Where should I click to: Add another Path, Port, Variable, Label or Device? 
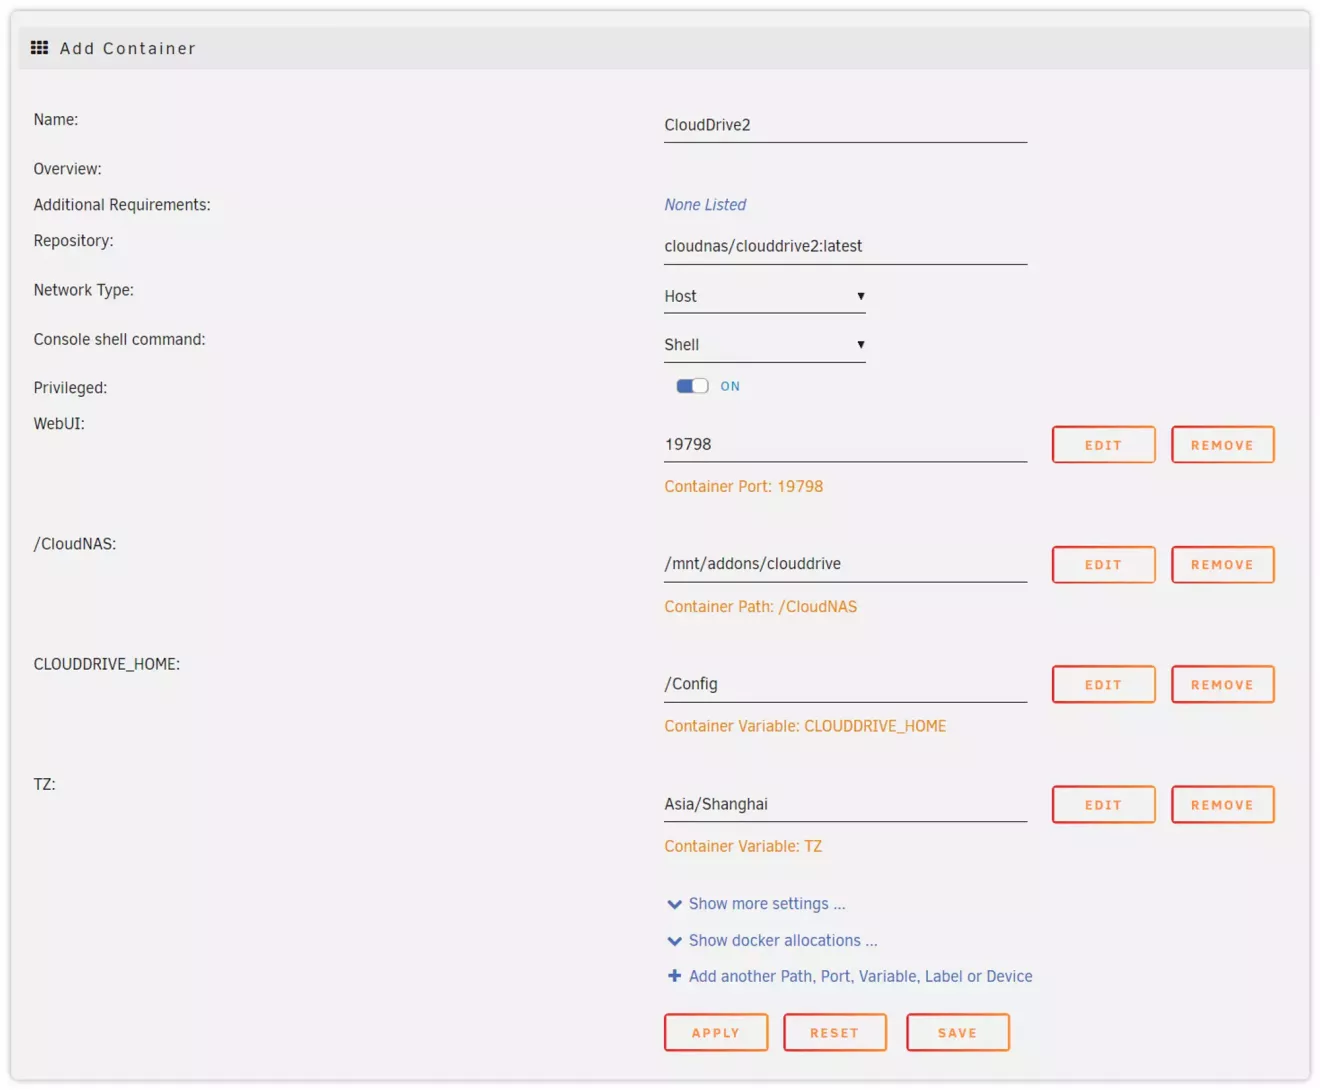click(x=860, y=976)
